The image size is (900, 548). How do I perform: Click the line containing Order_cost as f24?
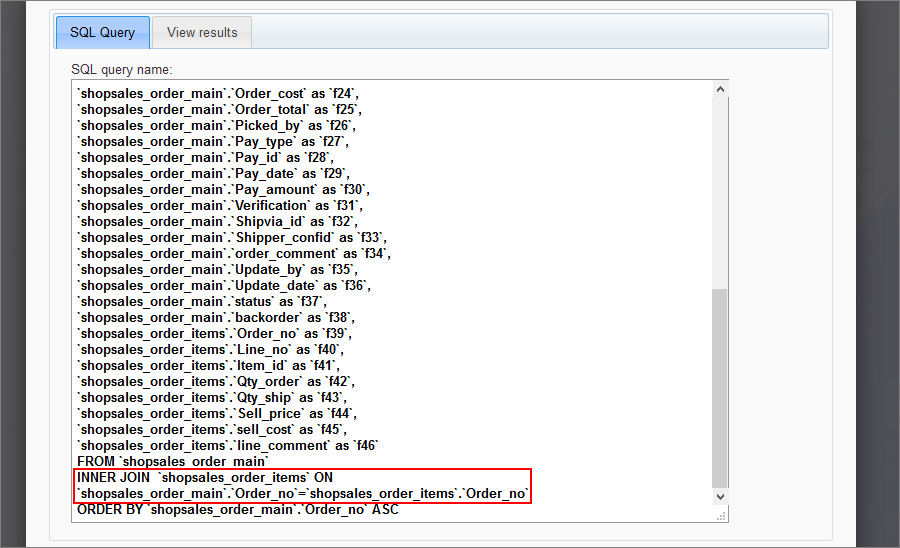(218, 94)
